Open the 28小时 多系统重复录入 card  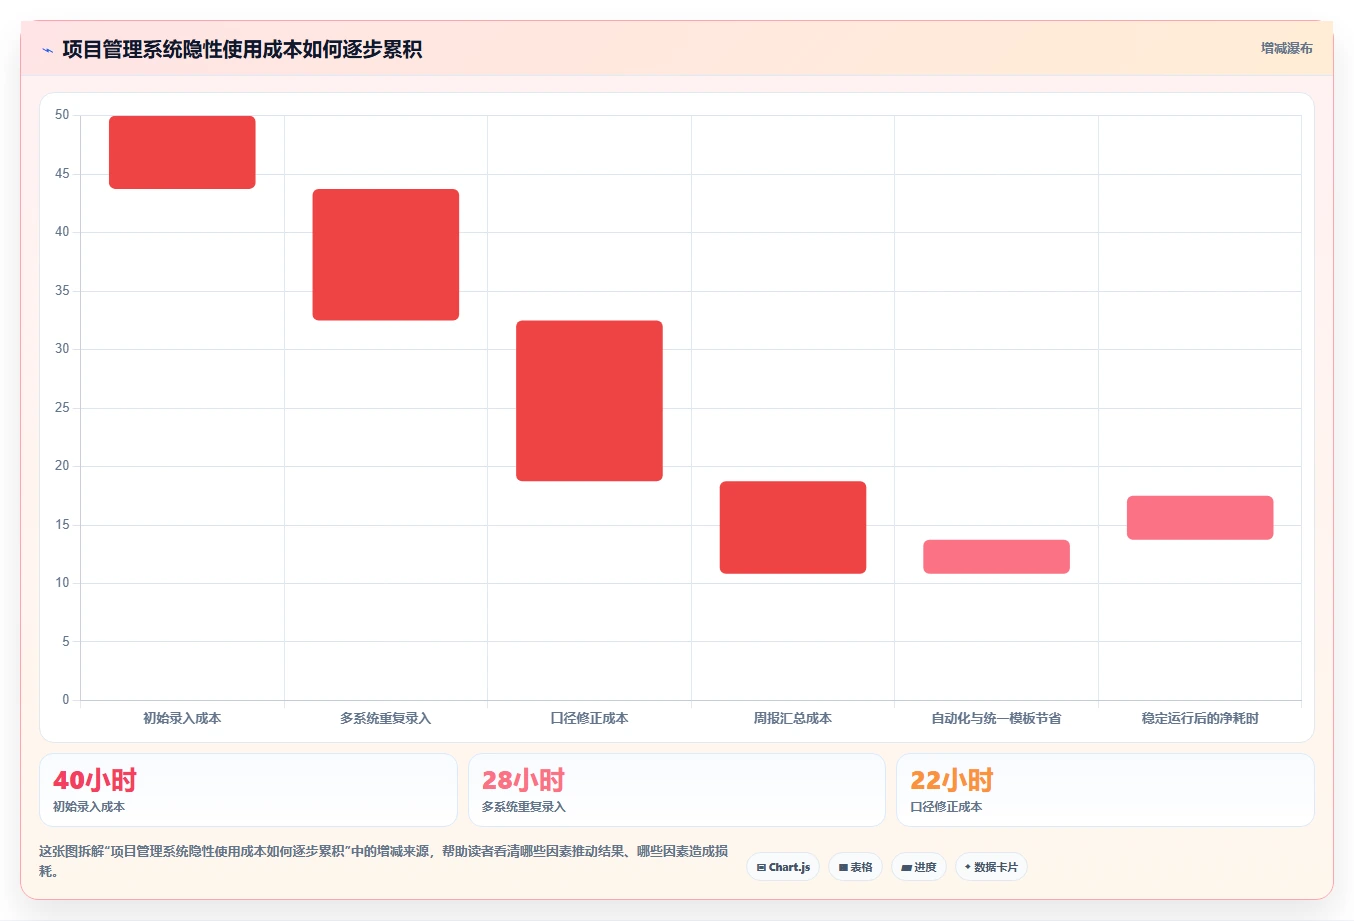(x=677, y=790)
